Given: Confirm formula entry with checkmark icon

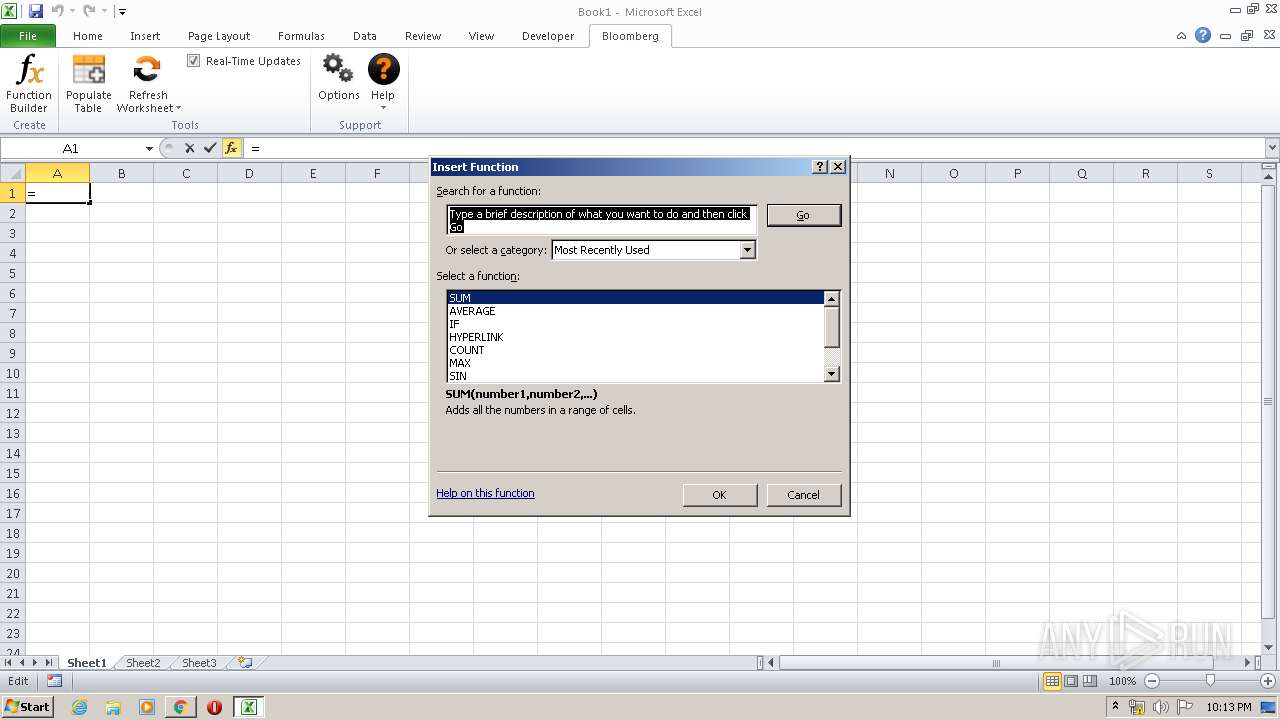Looking at the screenshot, I should 210,148.
